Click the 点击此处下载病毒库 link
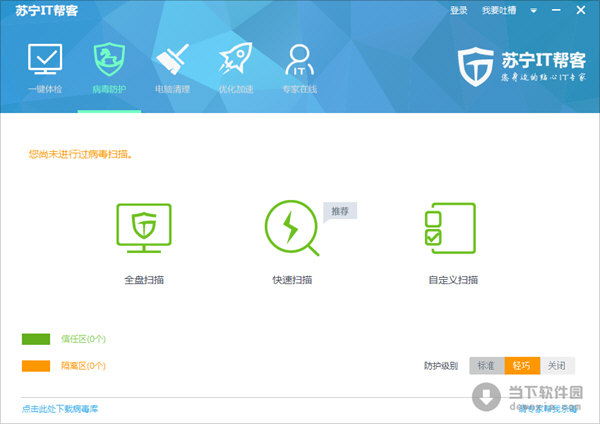The width and height of the screenshot is (600, 424). [x=60, y=409]
